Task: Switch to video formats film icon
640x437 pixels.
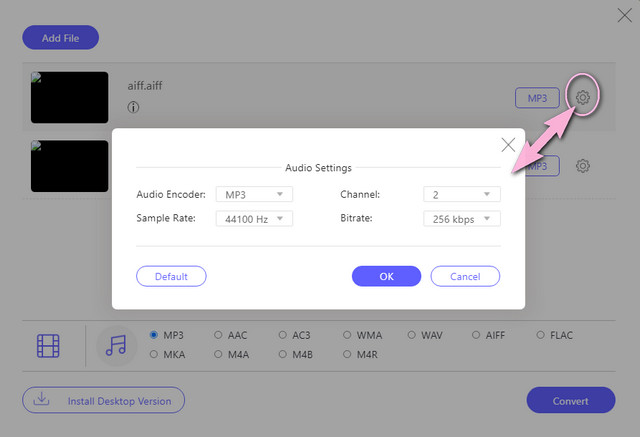Action: pos(48,346)
